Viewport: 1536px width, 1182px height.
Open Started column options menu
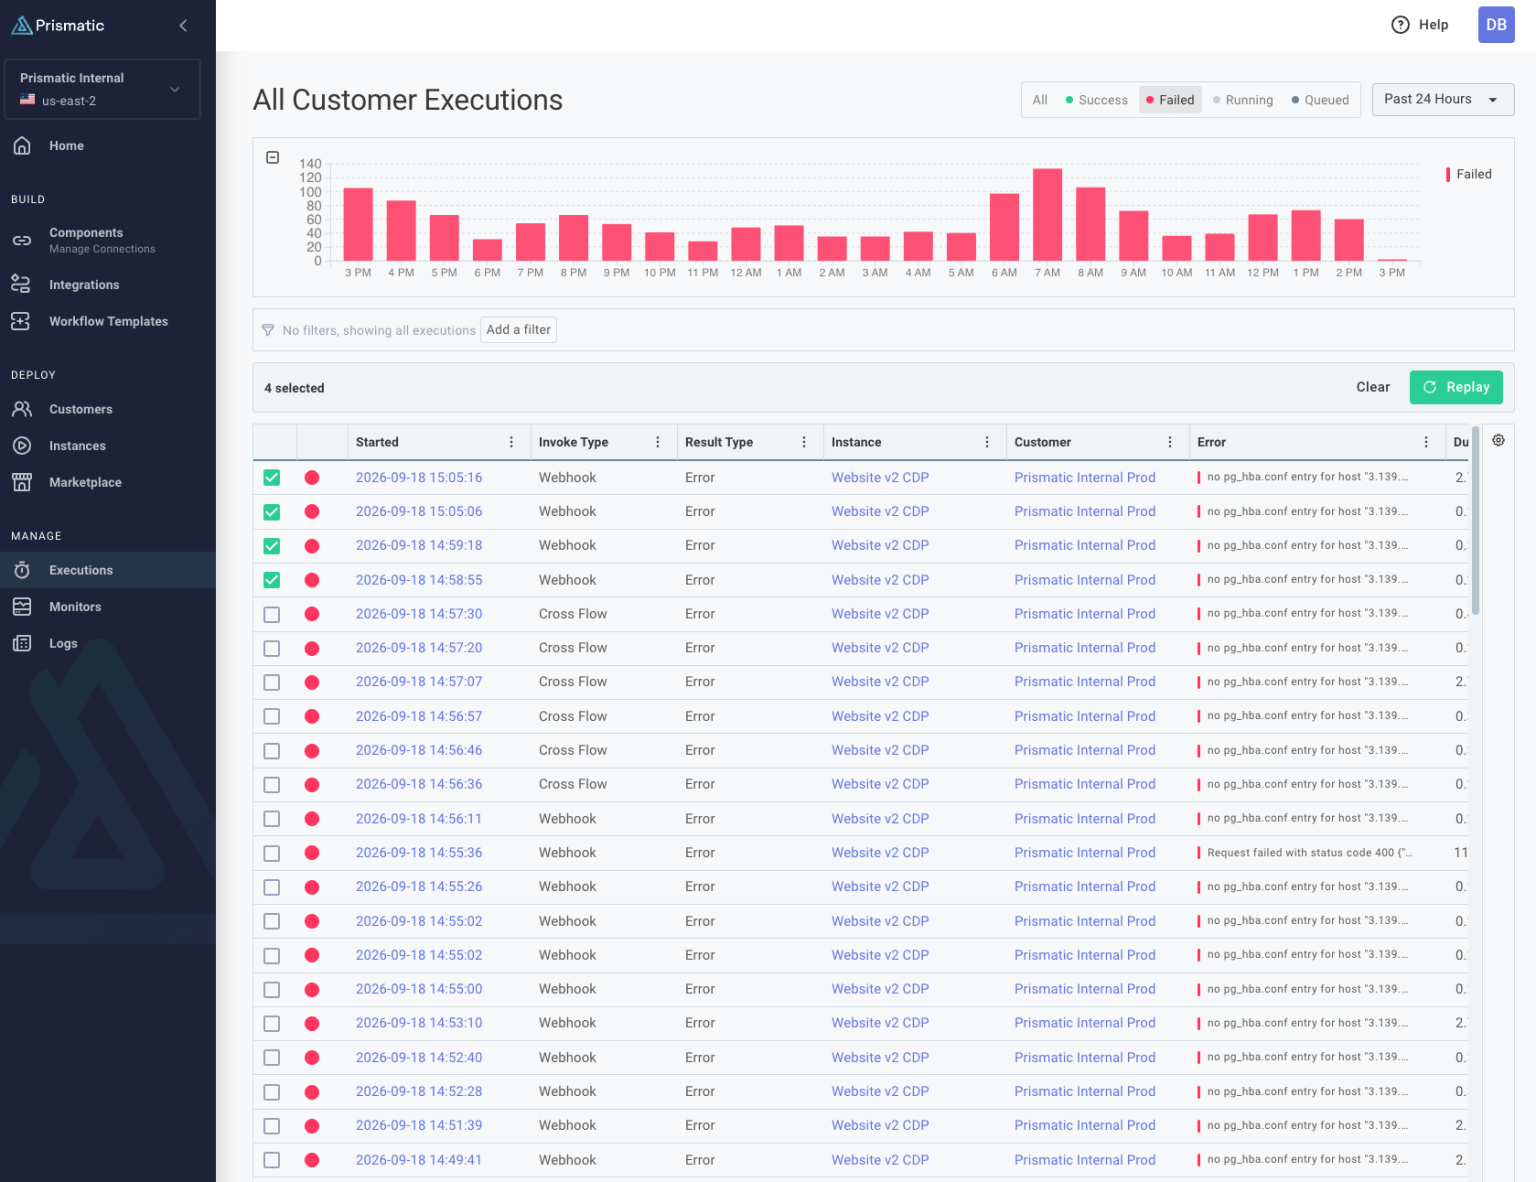coord(511,442)
